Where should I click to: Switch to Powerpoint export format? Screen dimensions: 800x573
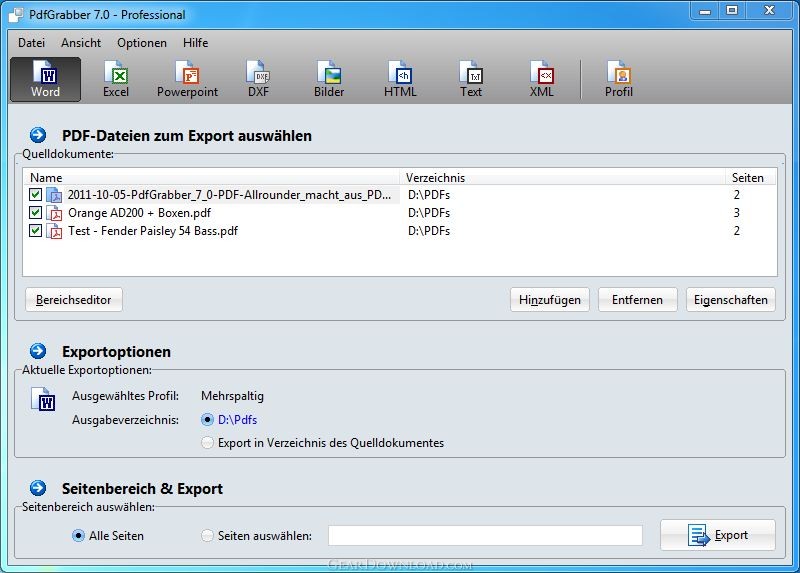(187, 79)
